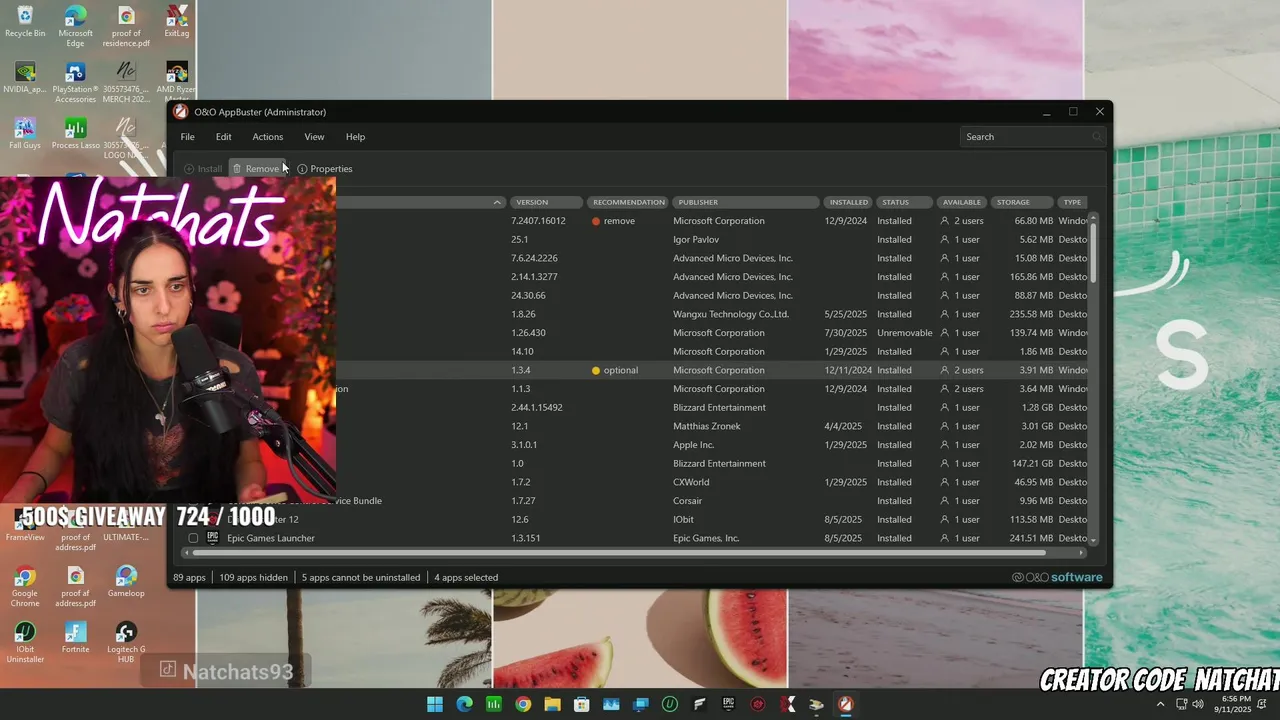Sort by the INSTALLED column header

coord(849,202)
